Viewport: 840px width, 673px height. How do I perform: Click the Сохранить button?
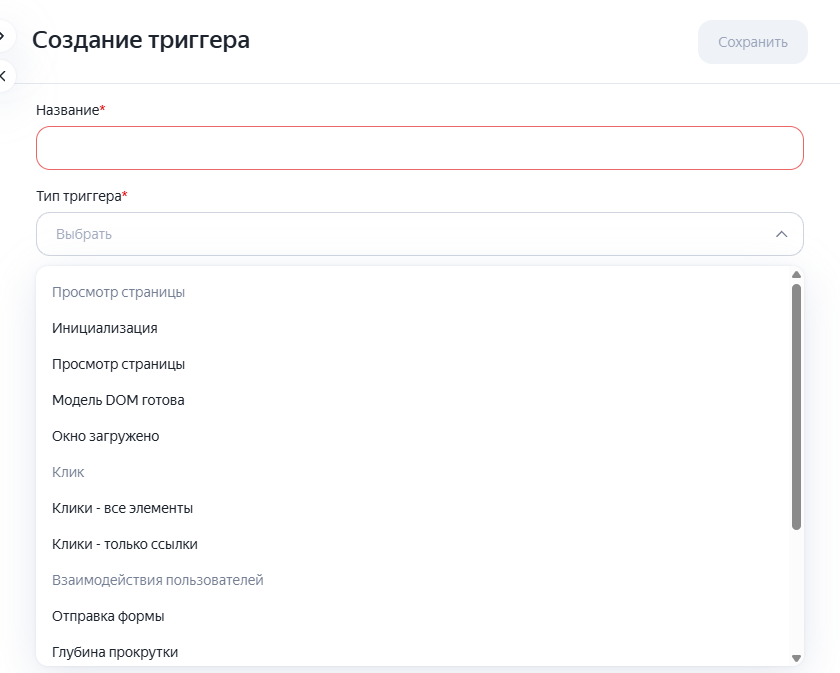pyautogui.click(x=752, y=42)
